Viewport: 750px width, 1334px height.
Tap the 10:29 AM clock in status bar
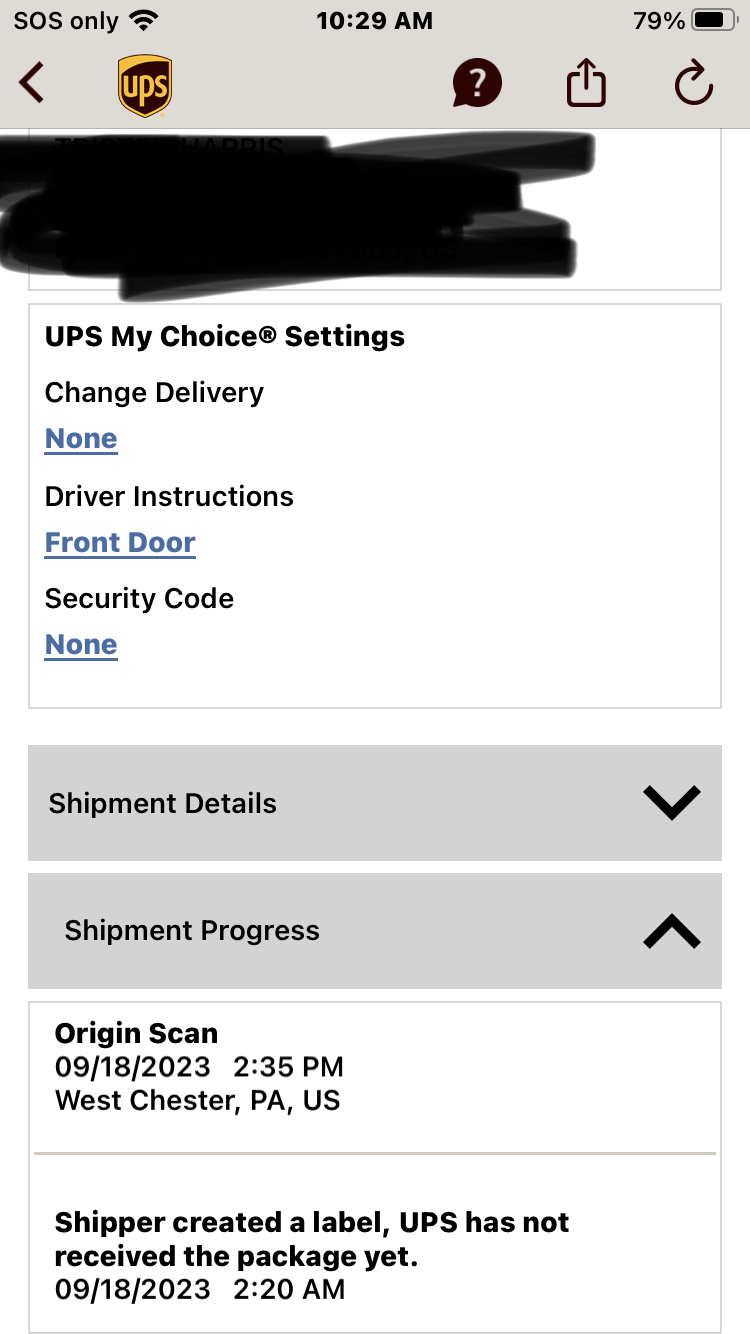[374, 21]
